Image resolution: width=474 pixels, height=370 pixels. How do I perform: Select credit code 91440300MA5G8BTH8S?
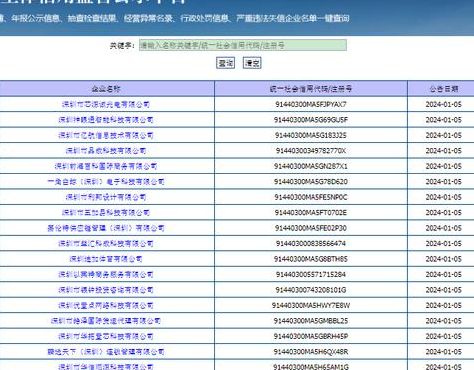pos(311,259)
